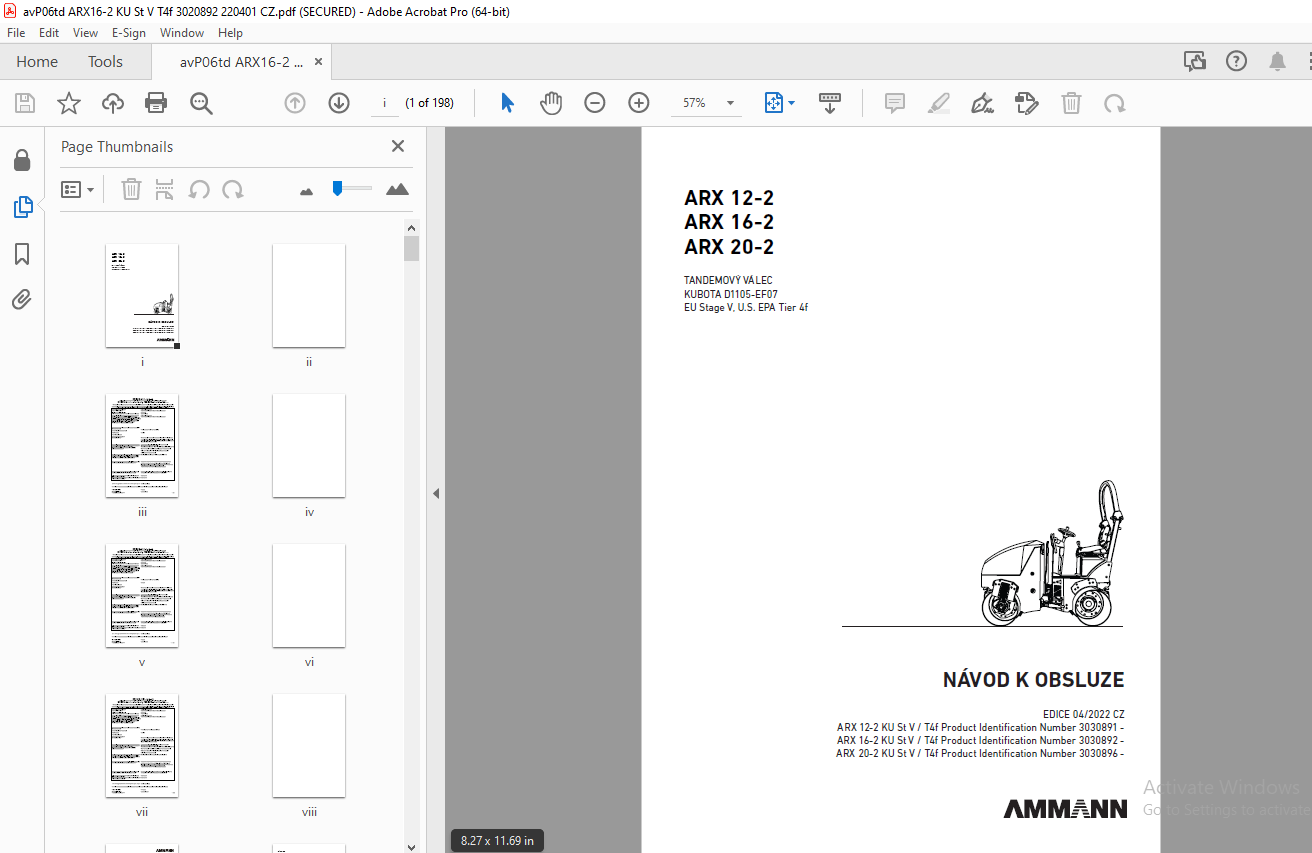
Task: Open the Window menu
Action: (182, 33)
